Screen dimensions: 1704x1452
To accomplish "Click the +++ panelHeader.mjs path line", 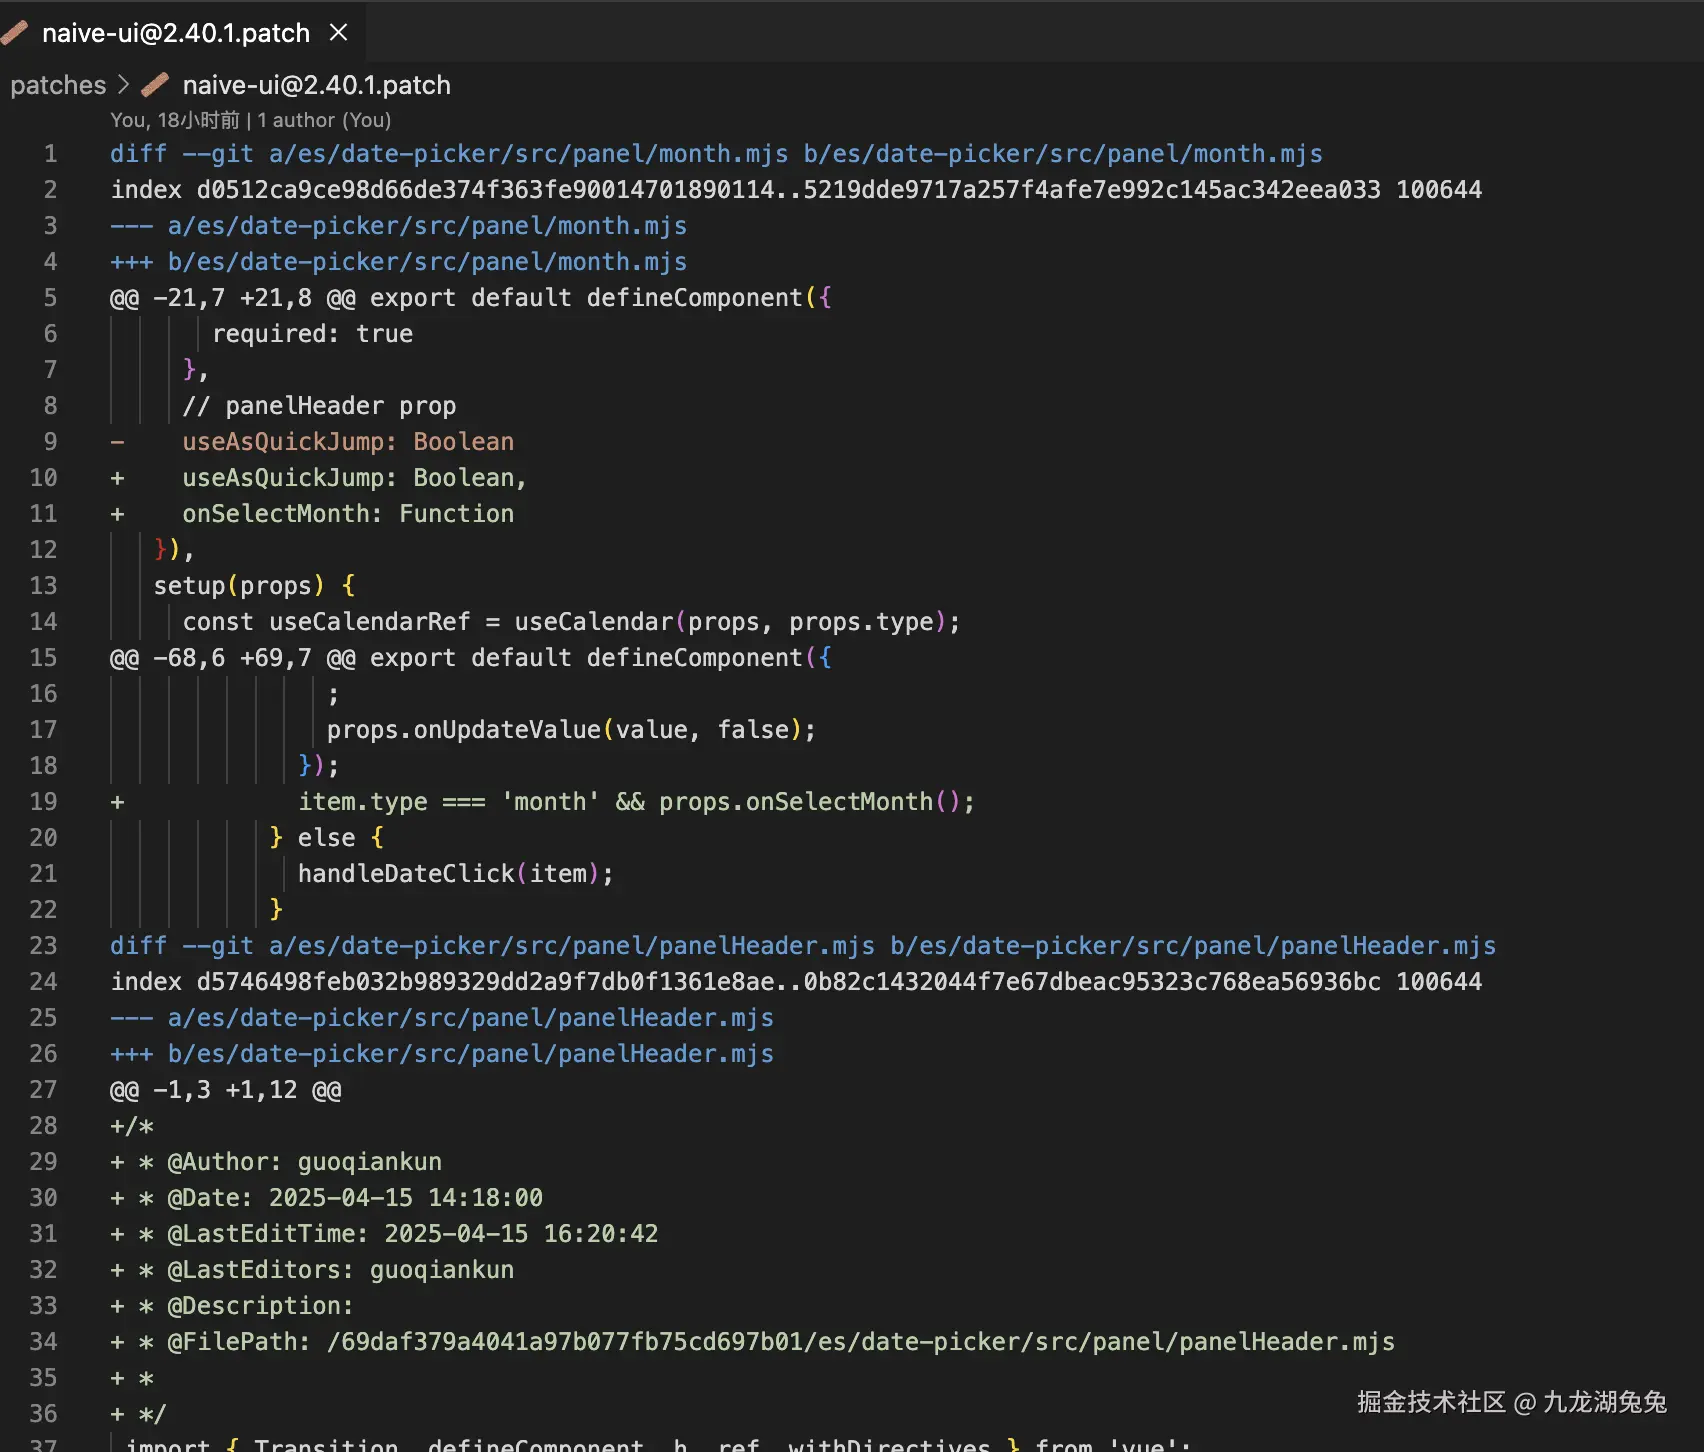I will 440,1053.
